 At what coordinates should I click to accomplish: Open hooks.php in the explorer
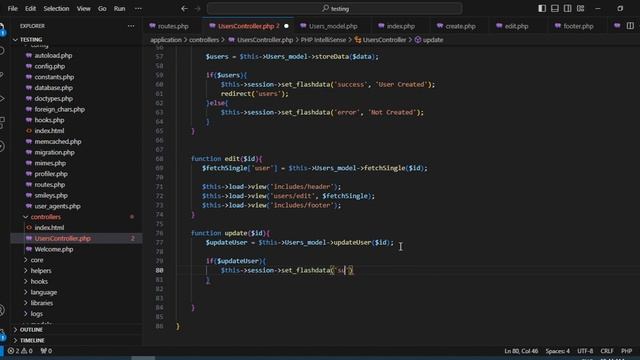click(49, 120)
